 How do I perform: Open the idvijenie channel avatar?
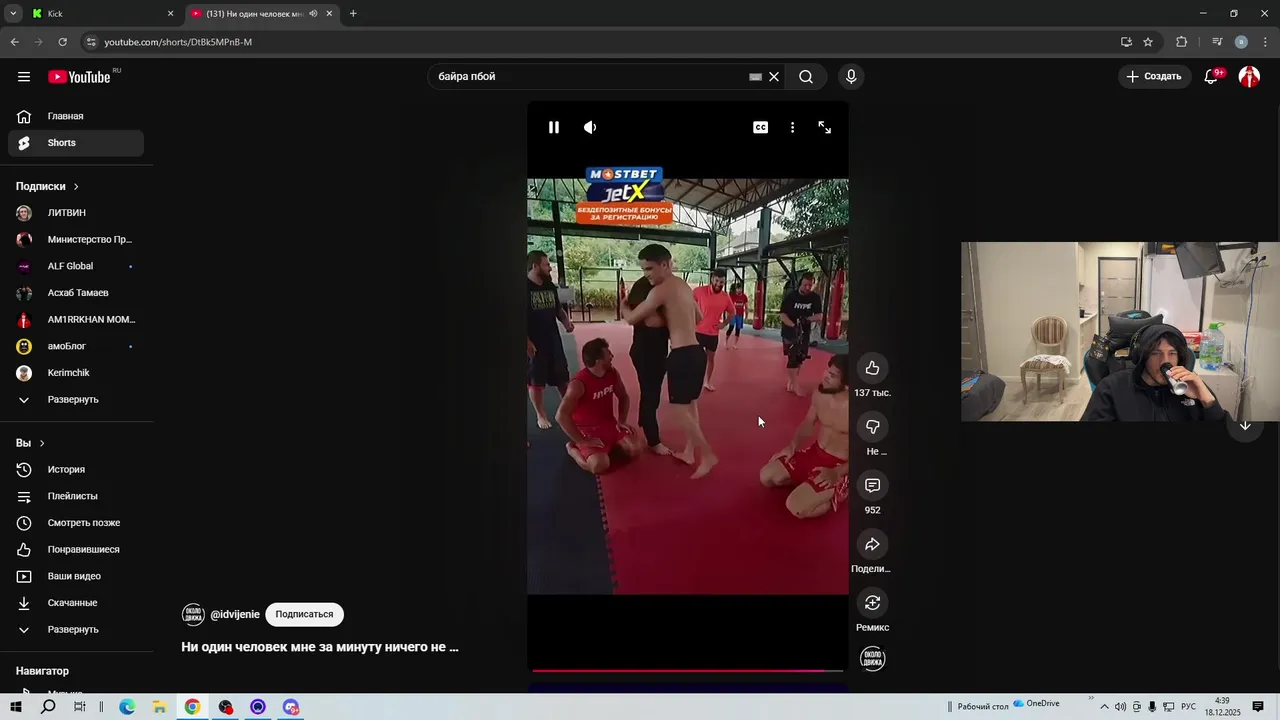coord(193,614)
